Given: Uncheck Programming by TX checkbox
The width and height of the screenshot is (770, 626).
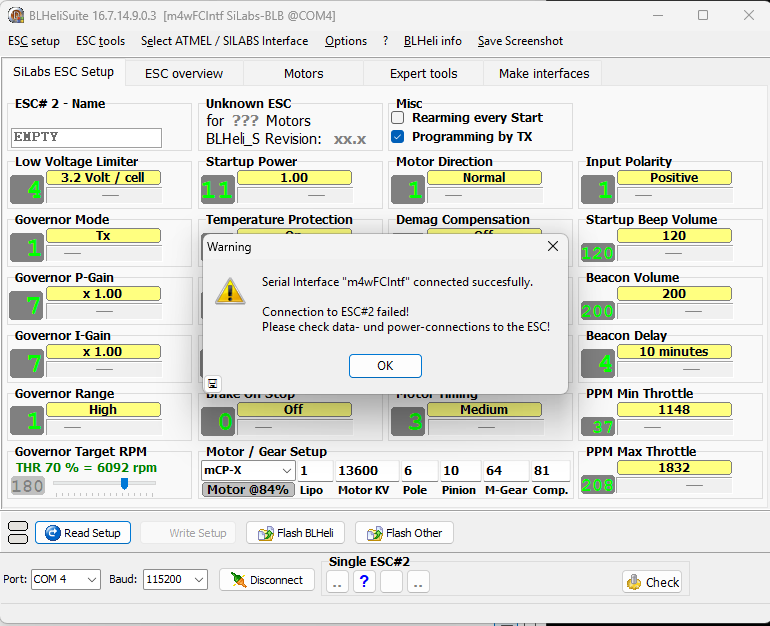Looking at the screenshot, I should point(398,137).
